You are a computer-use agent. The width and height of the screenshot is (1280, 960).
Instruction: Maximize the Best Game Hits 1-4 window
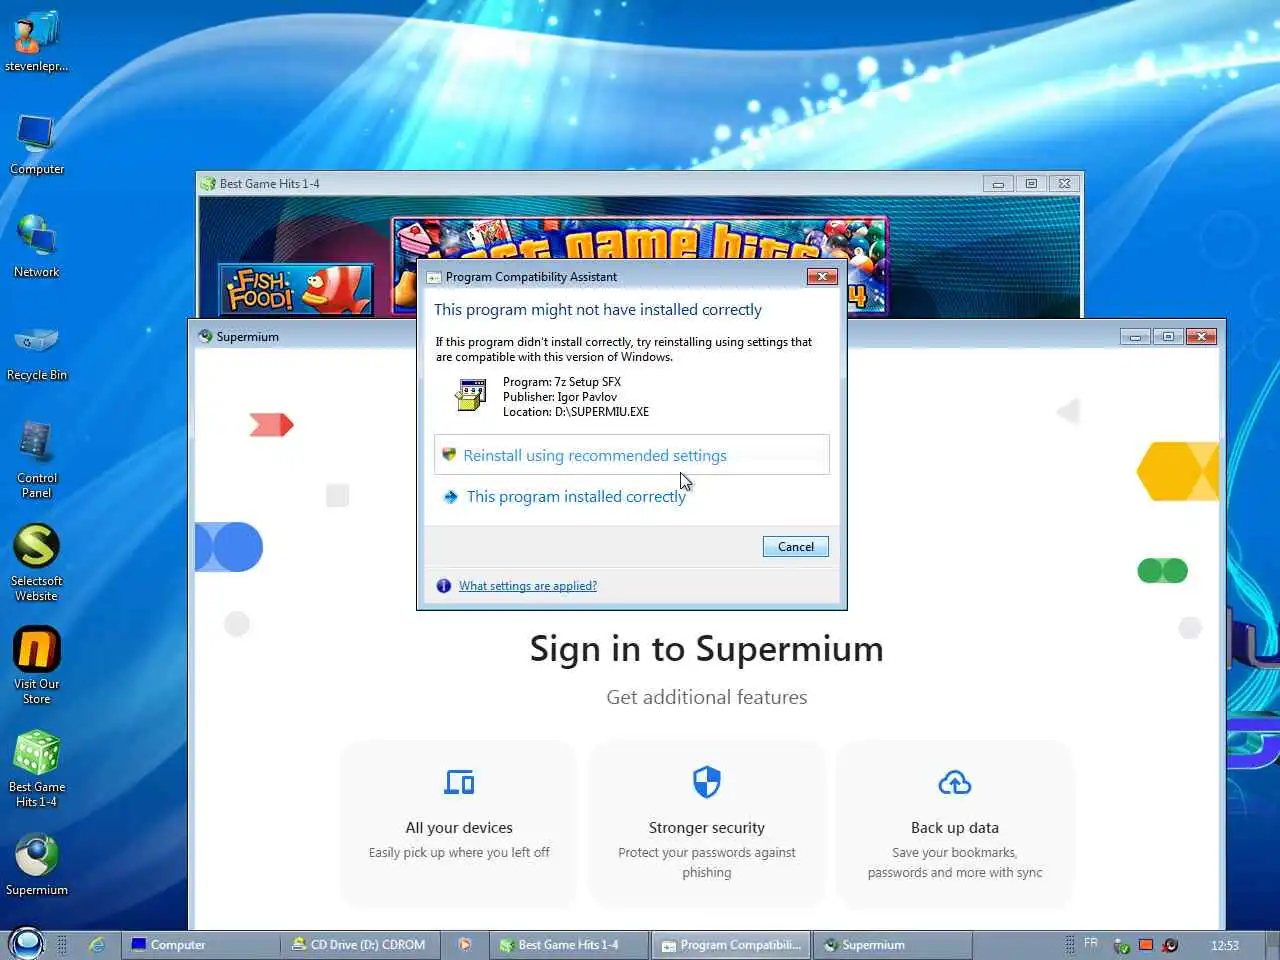point(1031,184)
